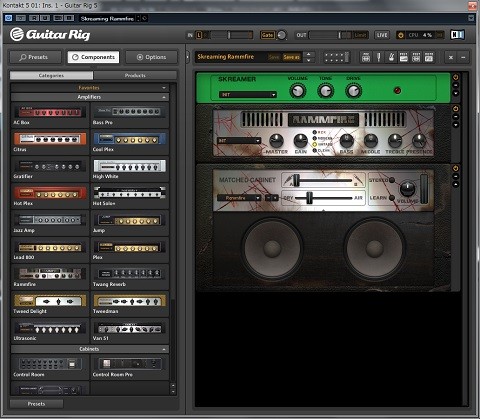Click the Skreamer Drive knob
This screenshot has width=480, height=419.
pyautogui.click(x=353, y=91)
